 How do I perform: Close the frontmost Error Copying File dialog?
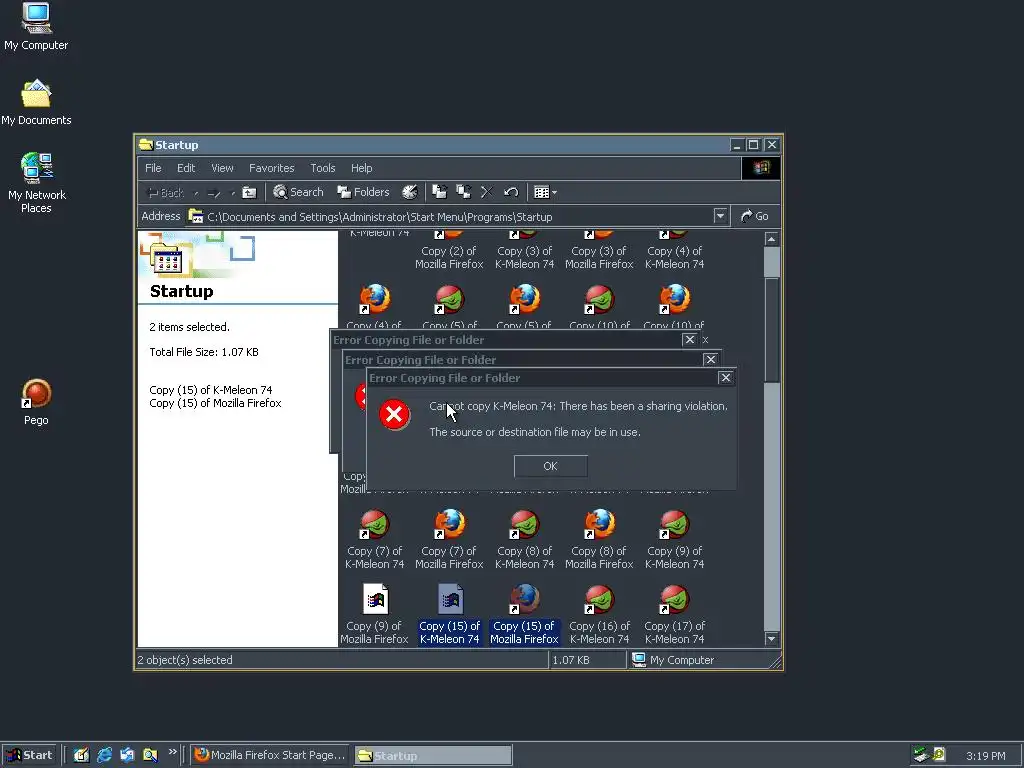[x=725, y=377]
